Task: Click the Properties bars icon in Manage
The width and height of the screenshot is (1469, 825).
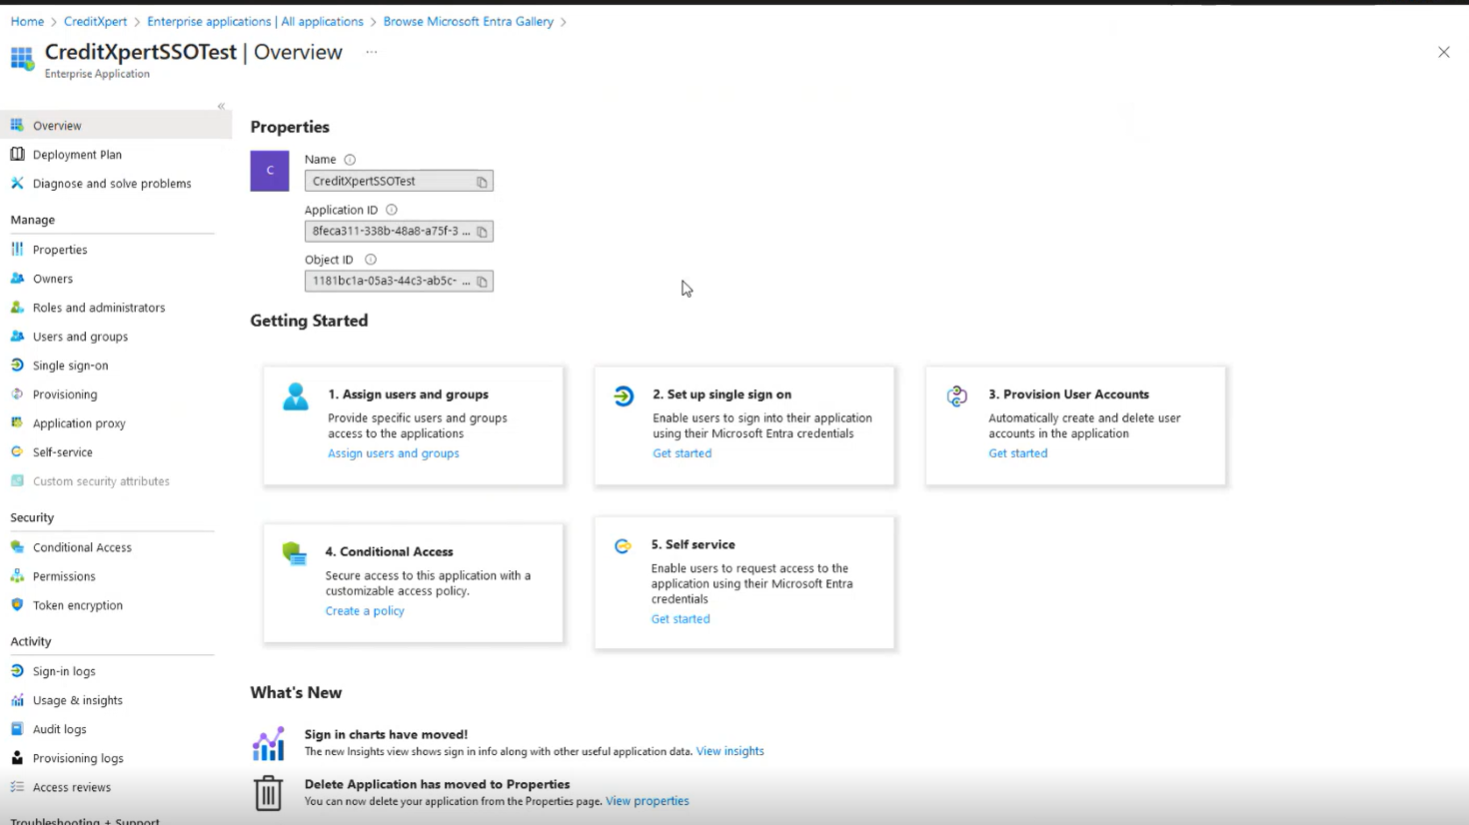Action: (17, 249)
